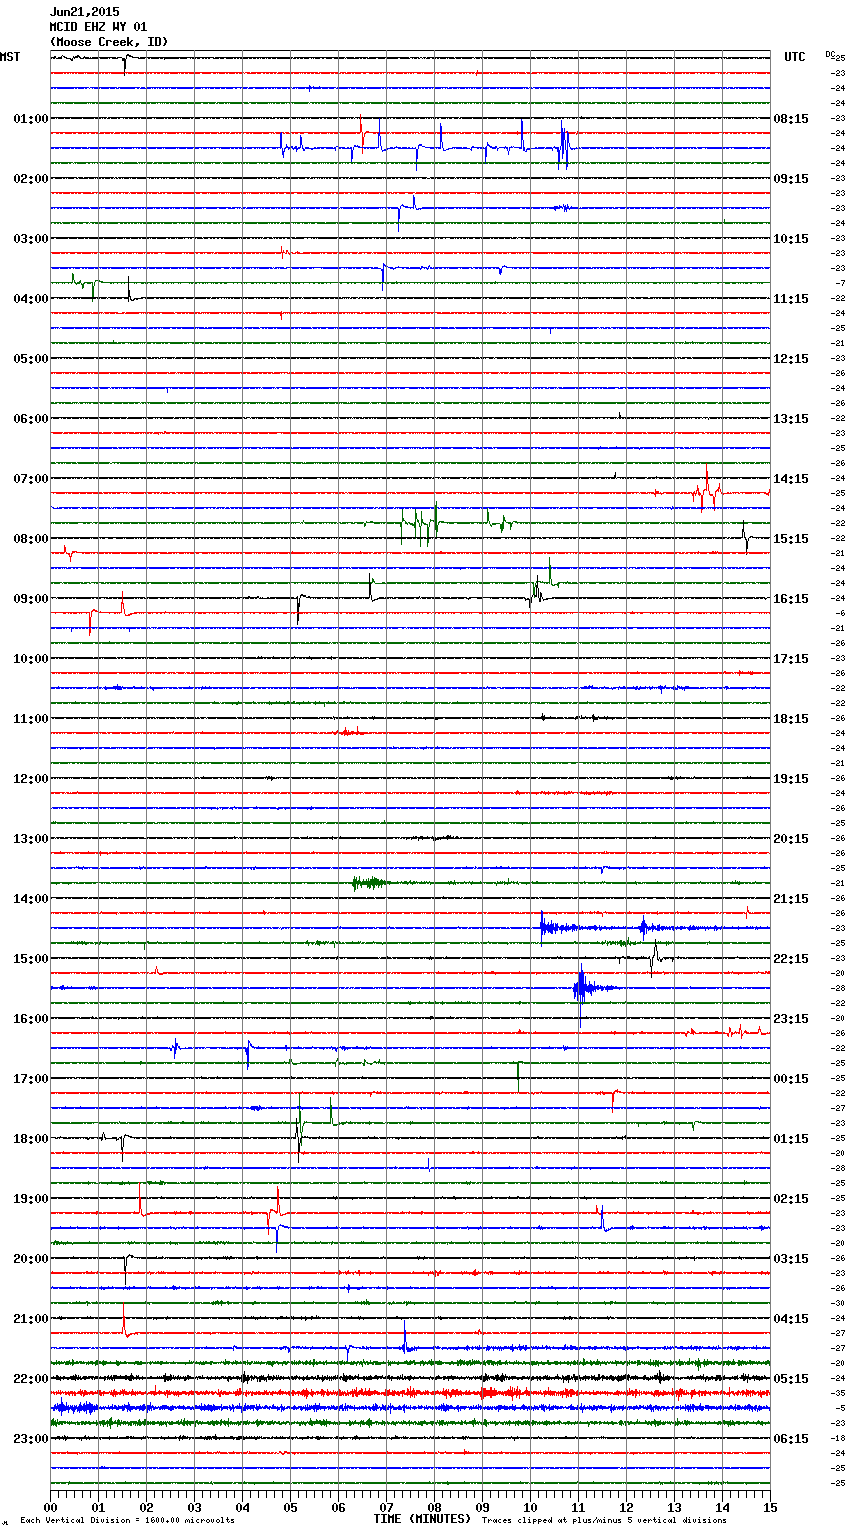Click the "16:15" UTC time label
The image size is (850, 1534).
coord(791,599)
